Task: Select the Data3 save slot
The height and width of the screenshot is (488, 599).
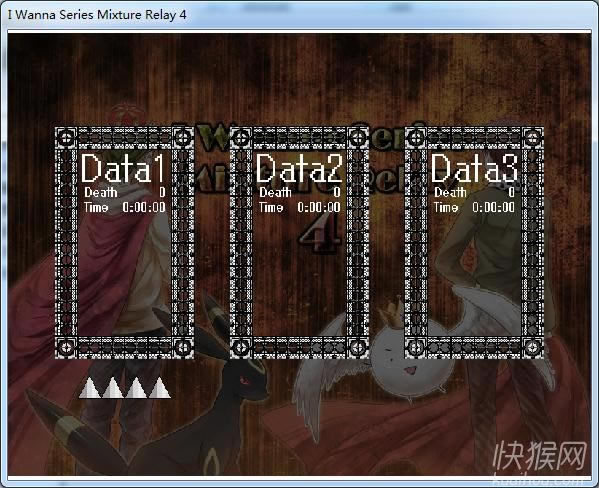Action: tap(474, 243)
